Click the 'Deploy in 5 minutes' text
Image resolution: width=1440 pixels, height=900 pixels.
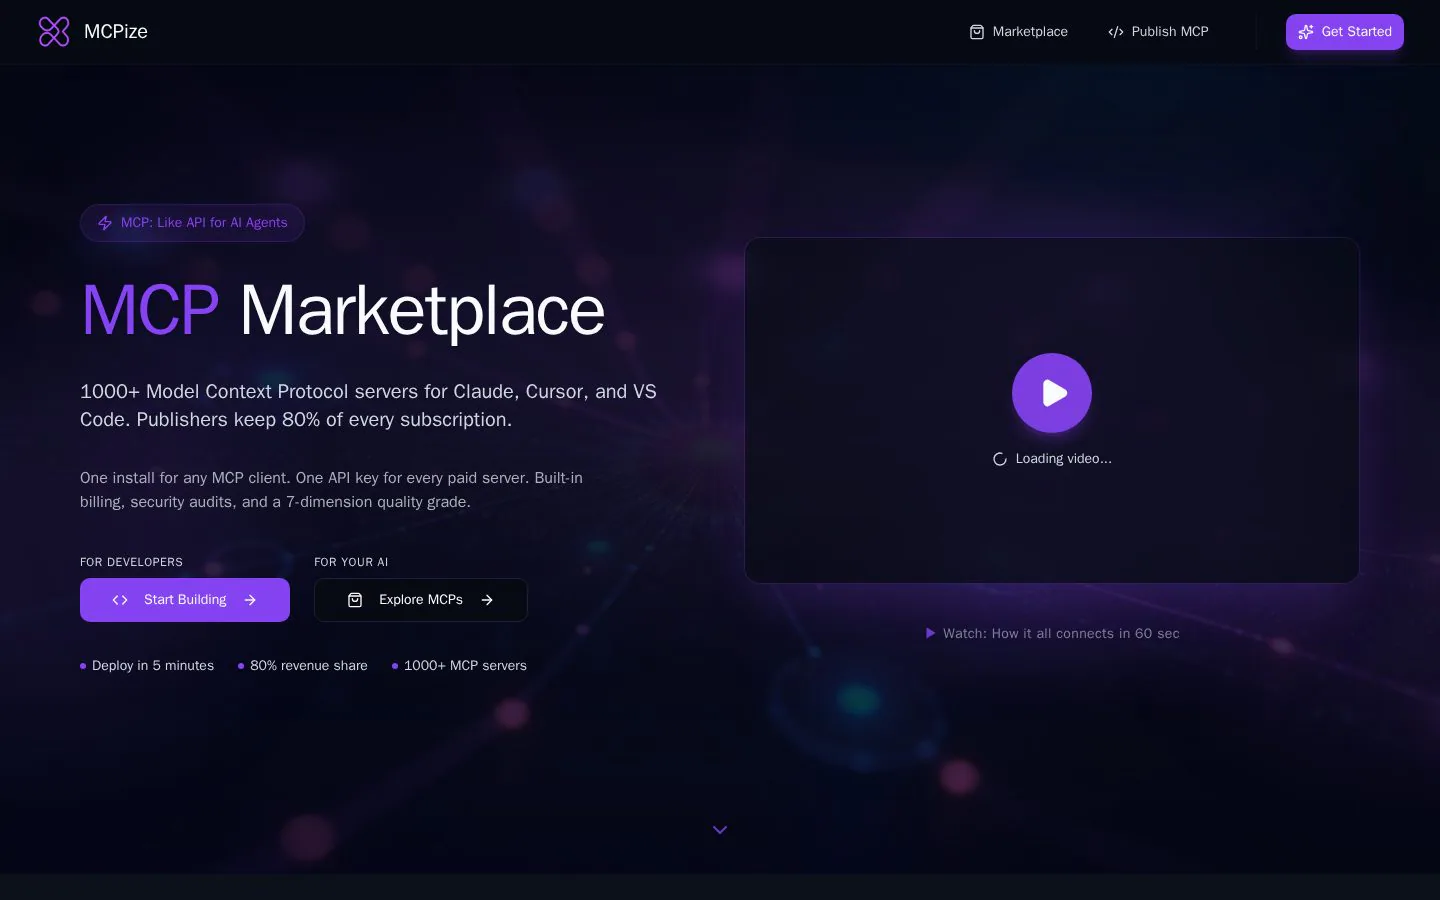(x=153, y=666)
